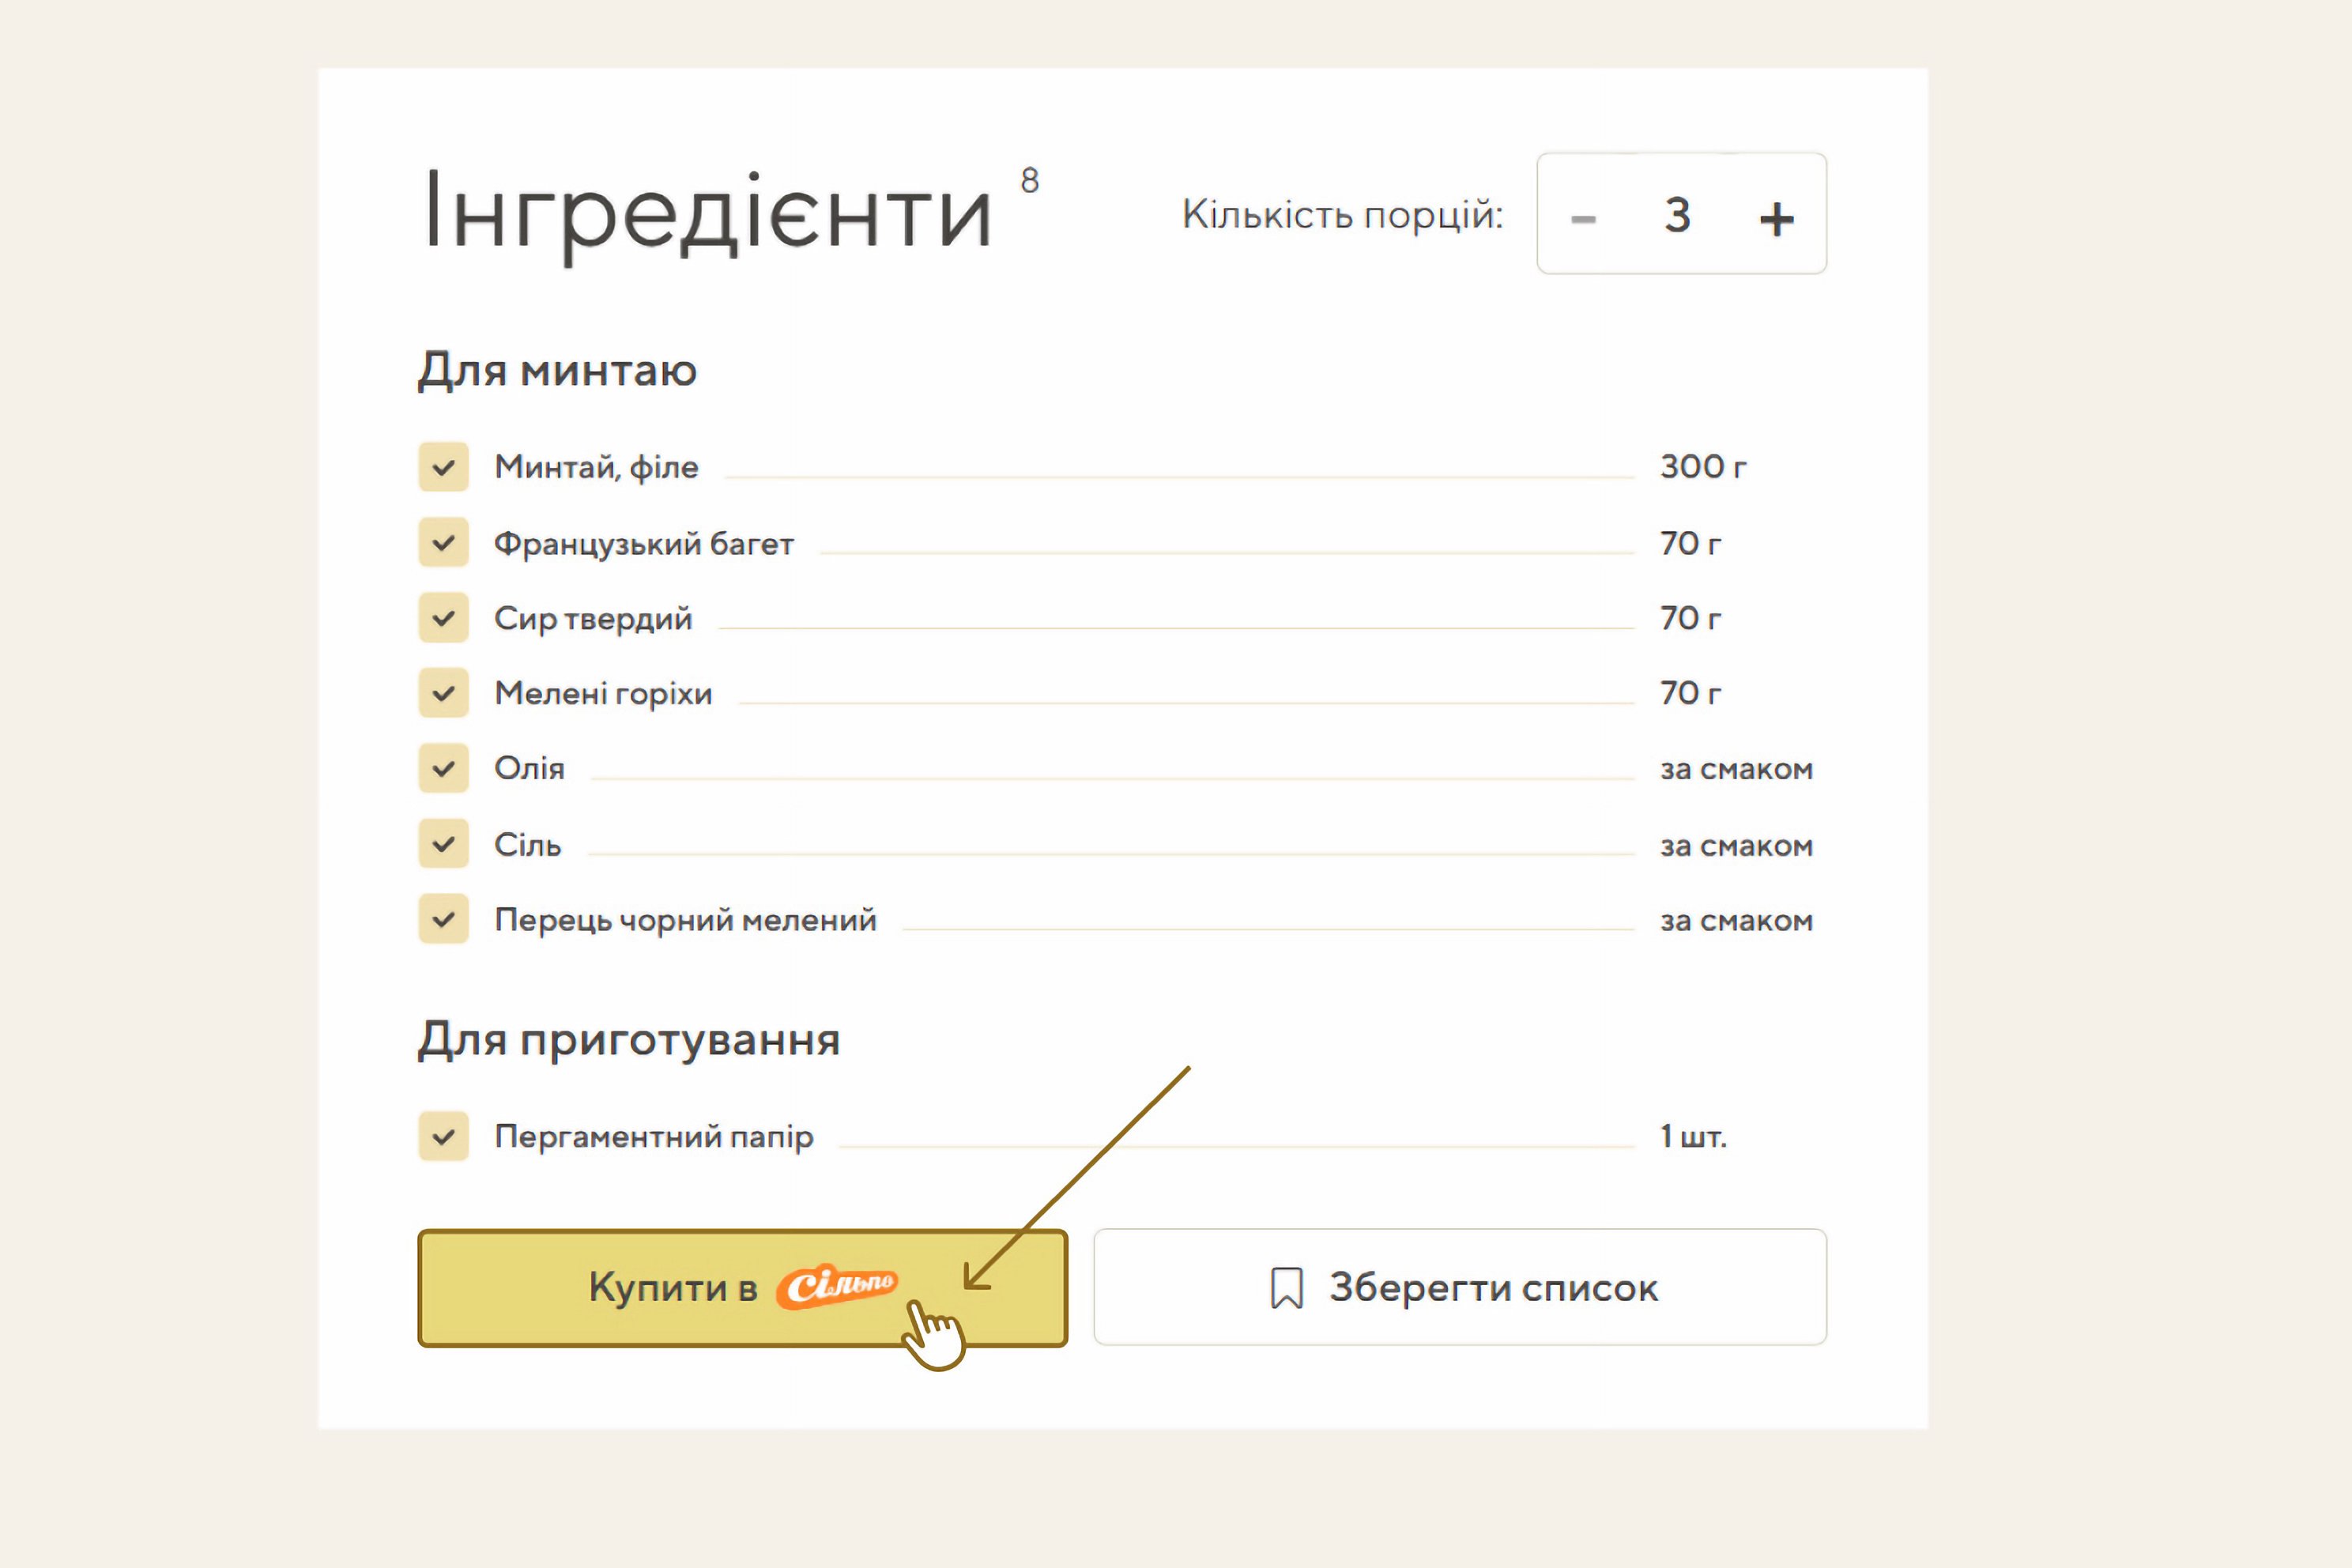Click the minus icon to decrease portions
The height and width of the screenshot is (1568, 2352).
point(1583,218)
